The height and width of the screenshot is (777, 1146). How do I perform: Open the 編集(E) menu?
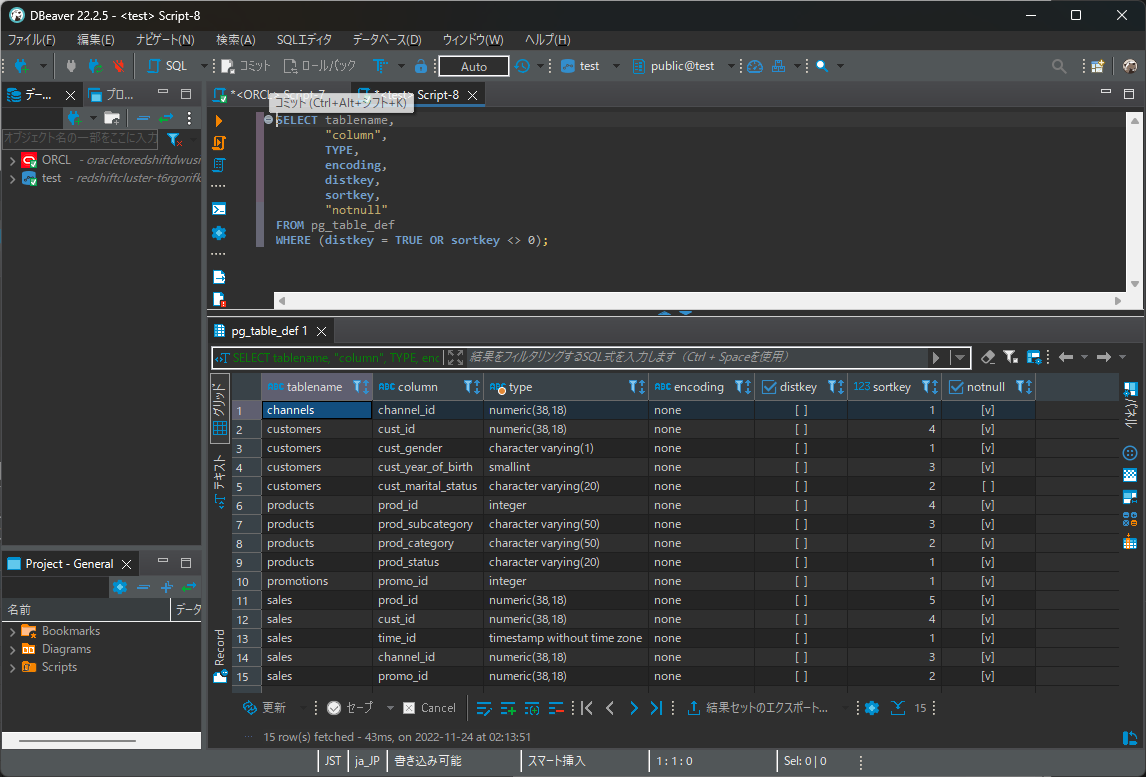click(x=96, y=39)
